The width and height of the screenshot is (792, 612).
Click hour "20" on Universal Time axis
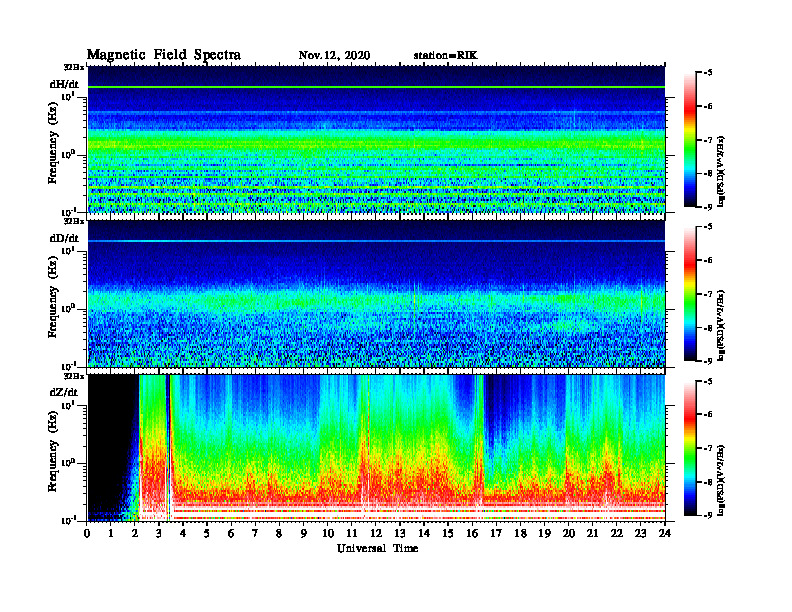click(568, 534)
